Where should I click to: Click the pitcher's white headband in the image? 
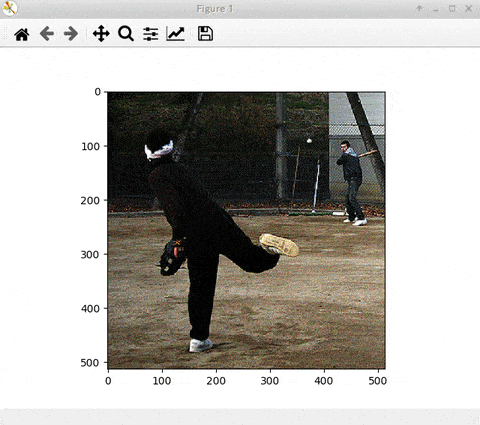[x=159, y=150]
